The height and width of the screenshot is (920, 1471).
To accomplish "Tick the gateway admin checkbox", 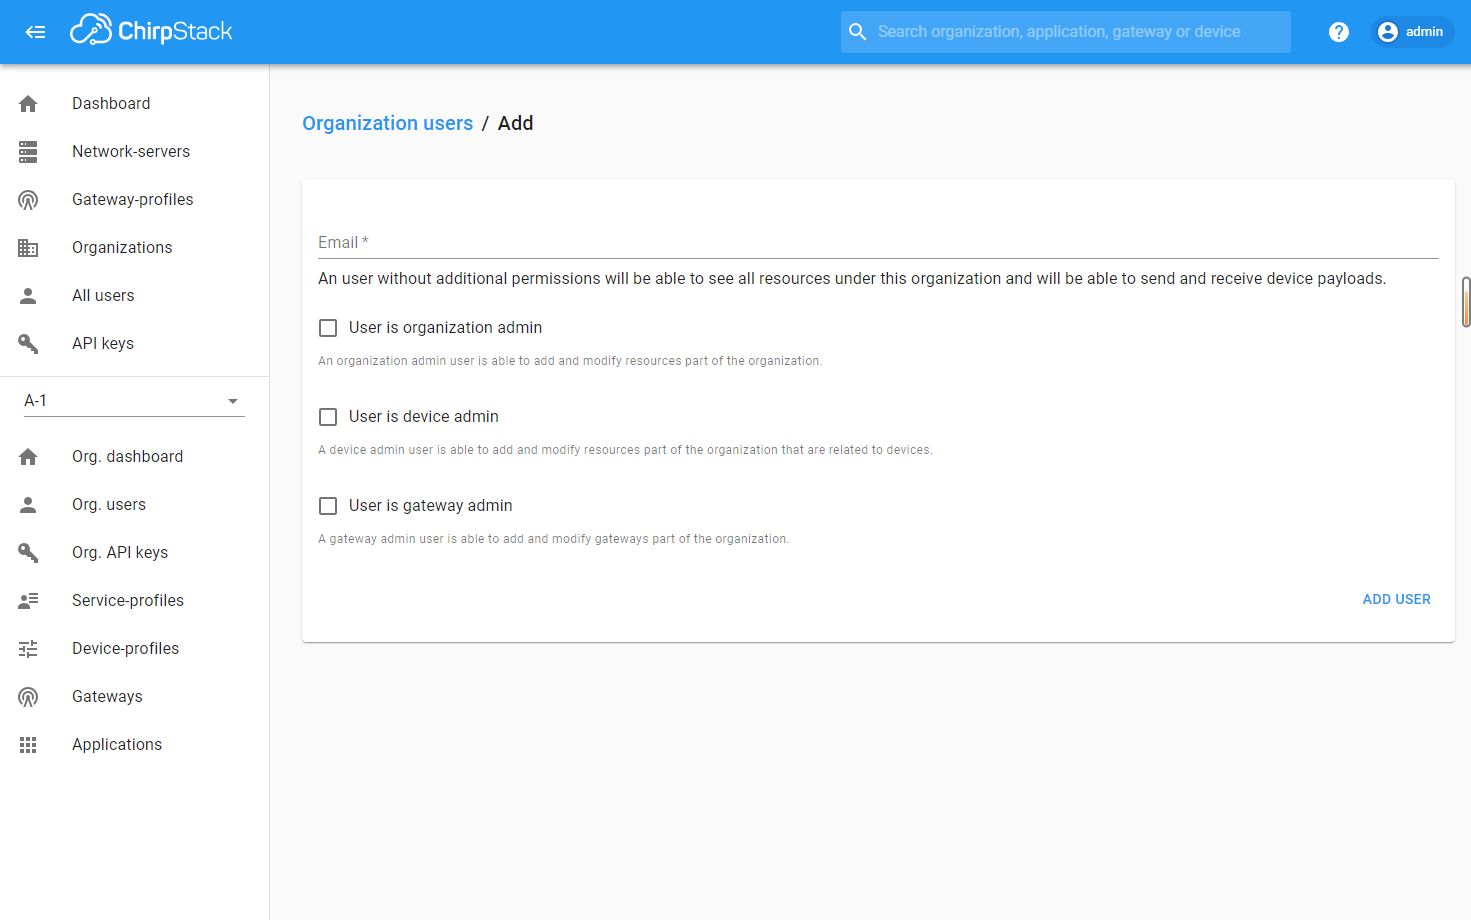I will [x=328, y=506].
